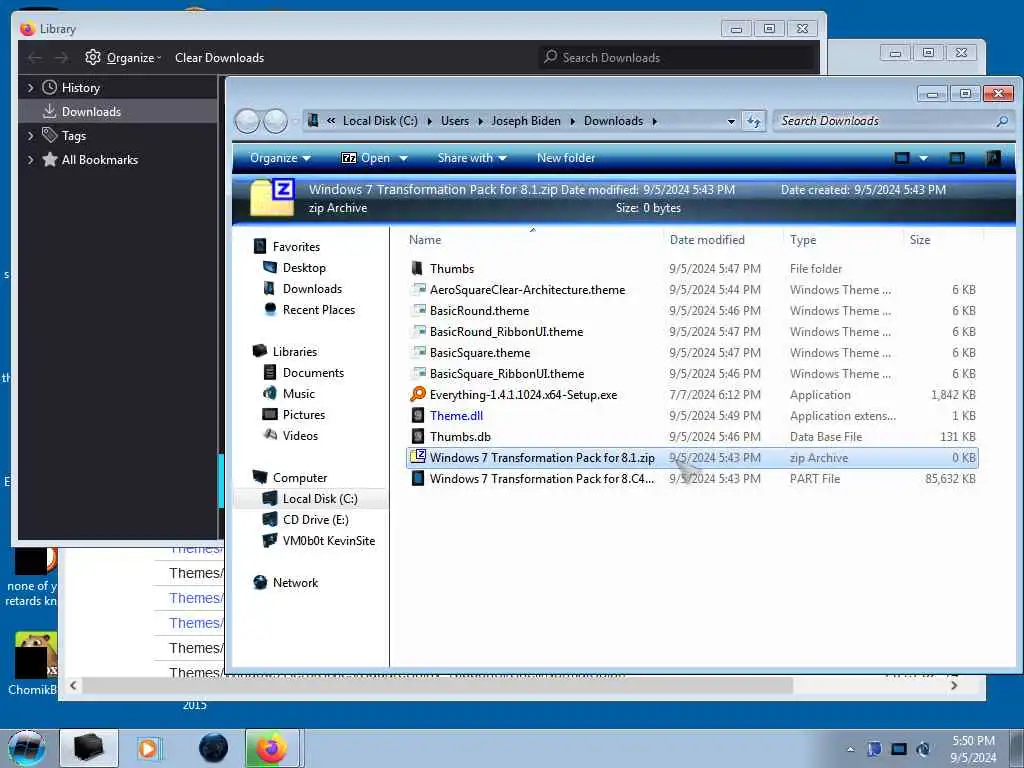1024x768 pixels.
Task: Click the taskbar clock showing 5:50 PM
Action: [973, 749]
